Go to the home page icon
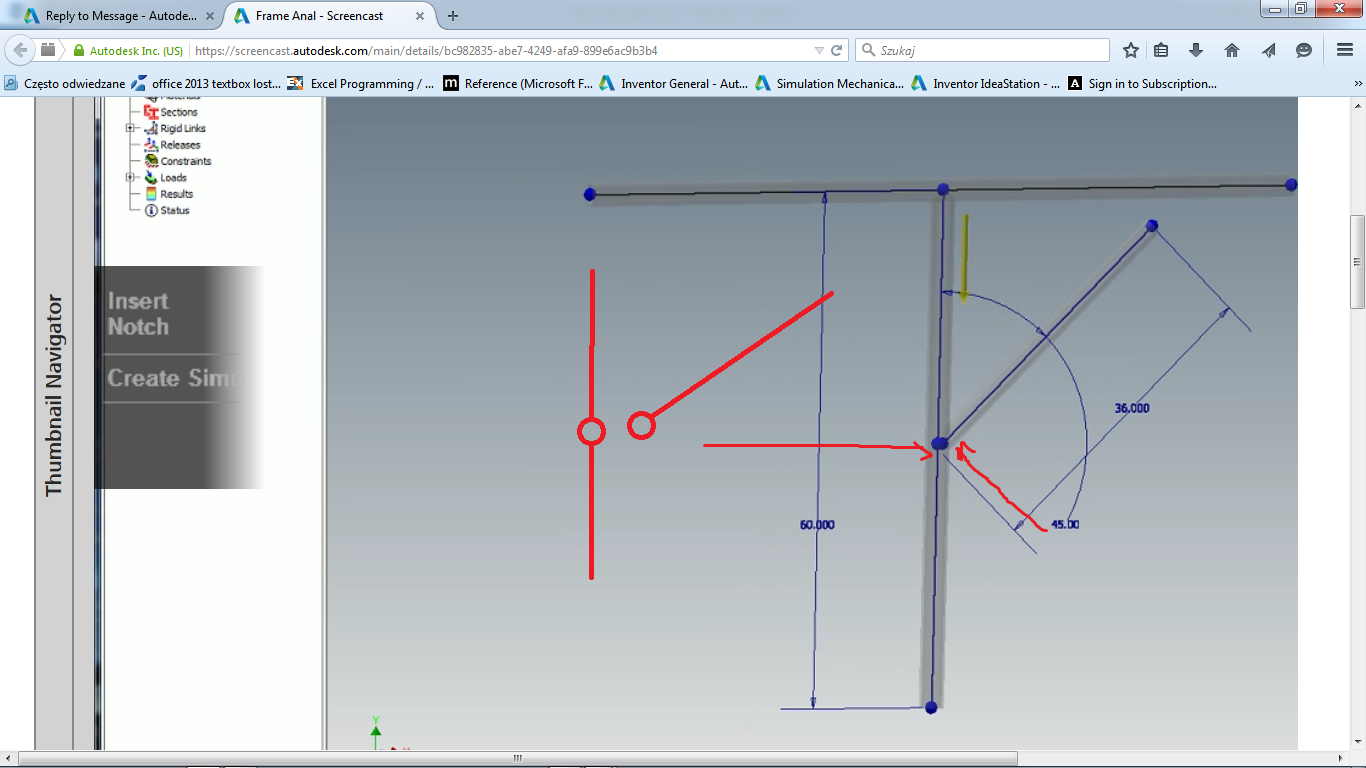This screenshot has width=1366, height=768. (x=1232, y=50)
